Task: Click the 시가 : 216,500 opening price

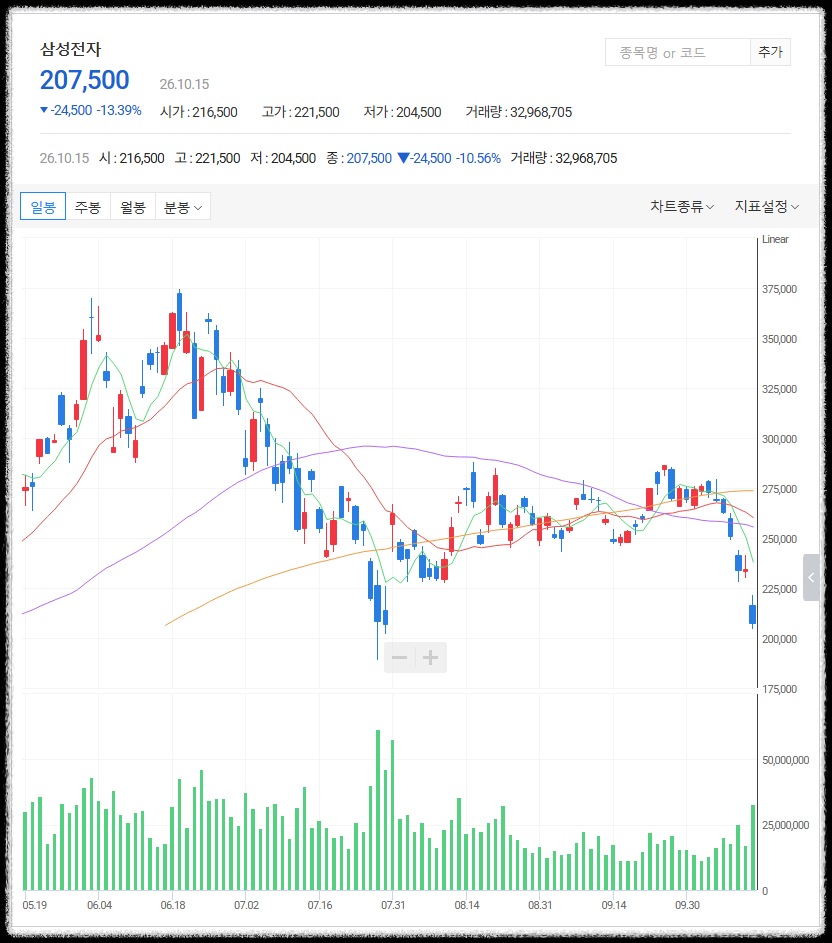Action: tap(199, 112)
